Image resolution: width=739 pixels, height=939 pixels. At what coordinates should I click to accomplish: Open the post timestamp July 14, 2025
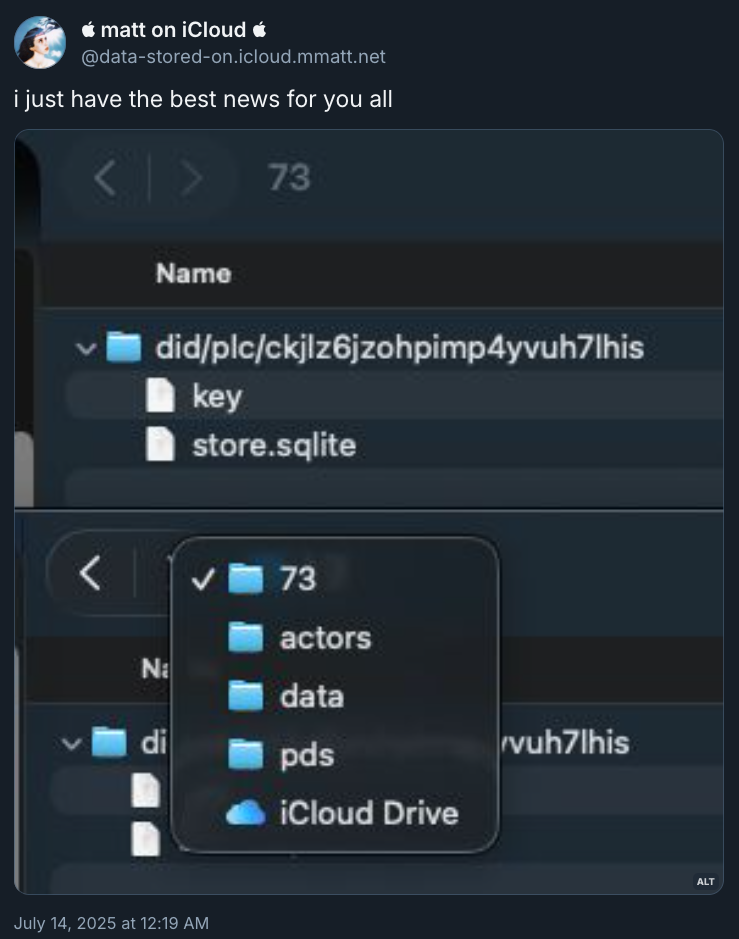(111, 923)
